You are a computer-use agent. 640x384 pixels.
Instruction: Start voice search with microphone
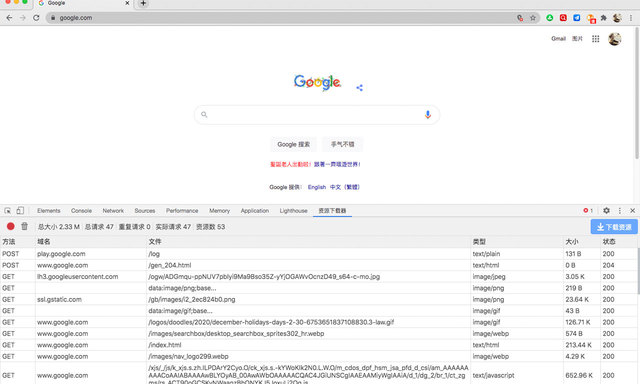click(x=427, y=115)
